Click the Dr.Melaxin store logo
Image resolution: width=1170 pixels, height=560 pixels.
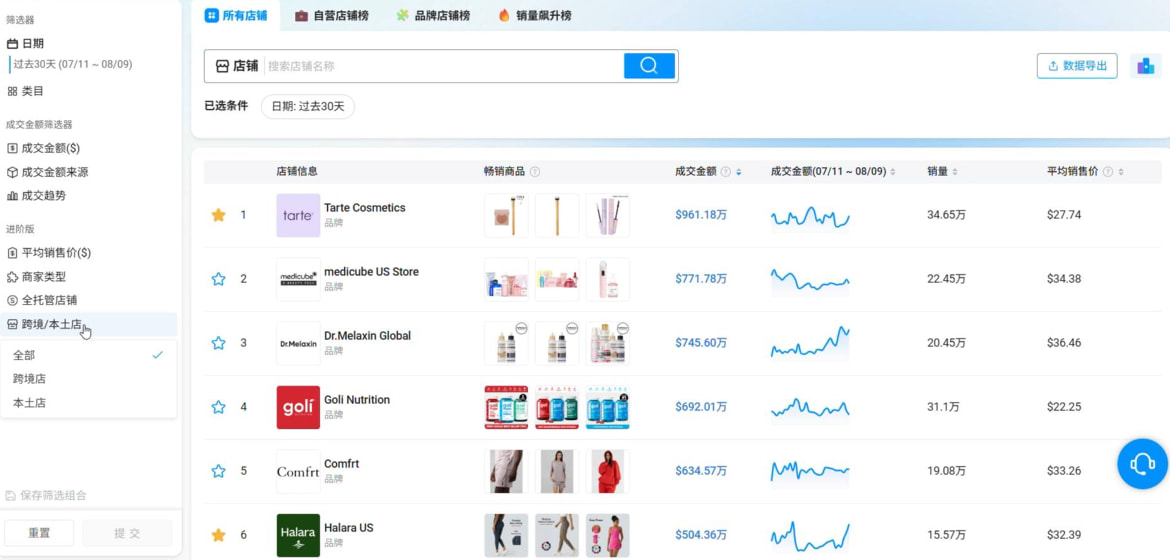(298, 343)
